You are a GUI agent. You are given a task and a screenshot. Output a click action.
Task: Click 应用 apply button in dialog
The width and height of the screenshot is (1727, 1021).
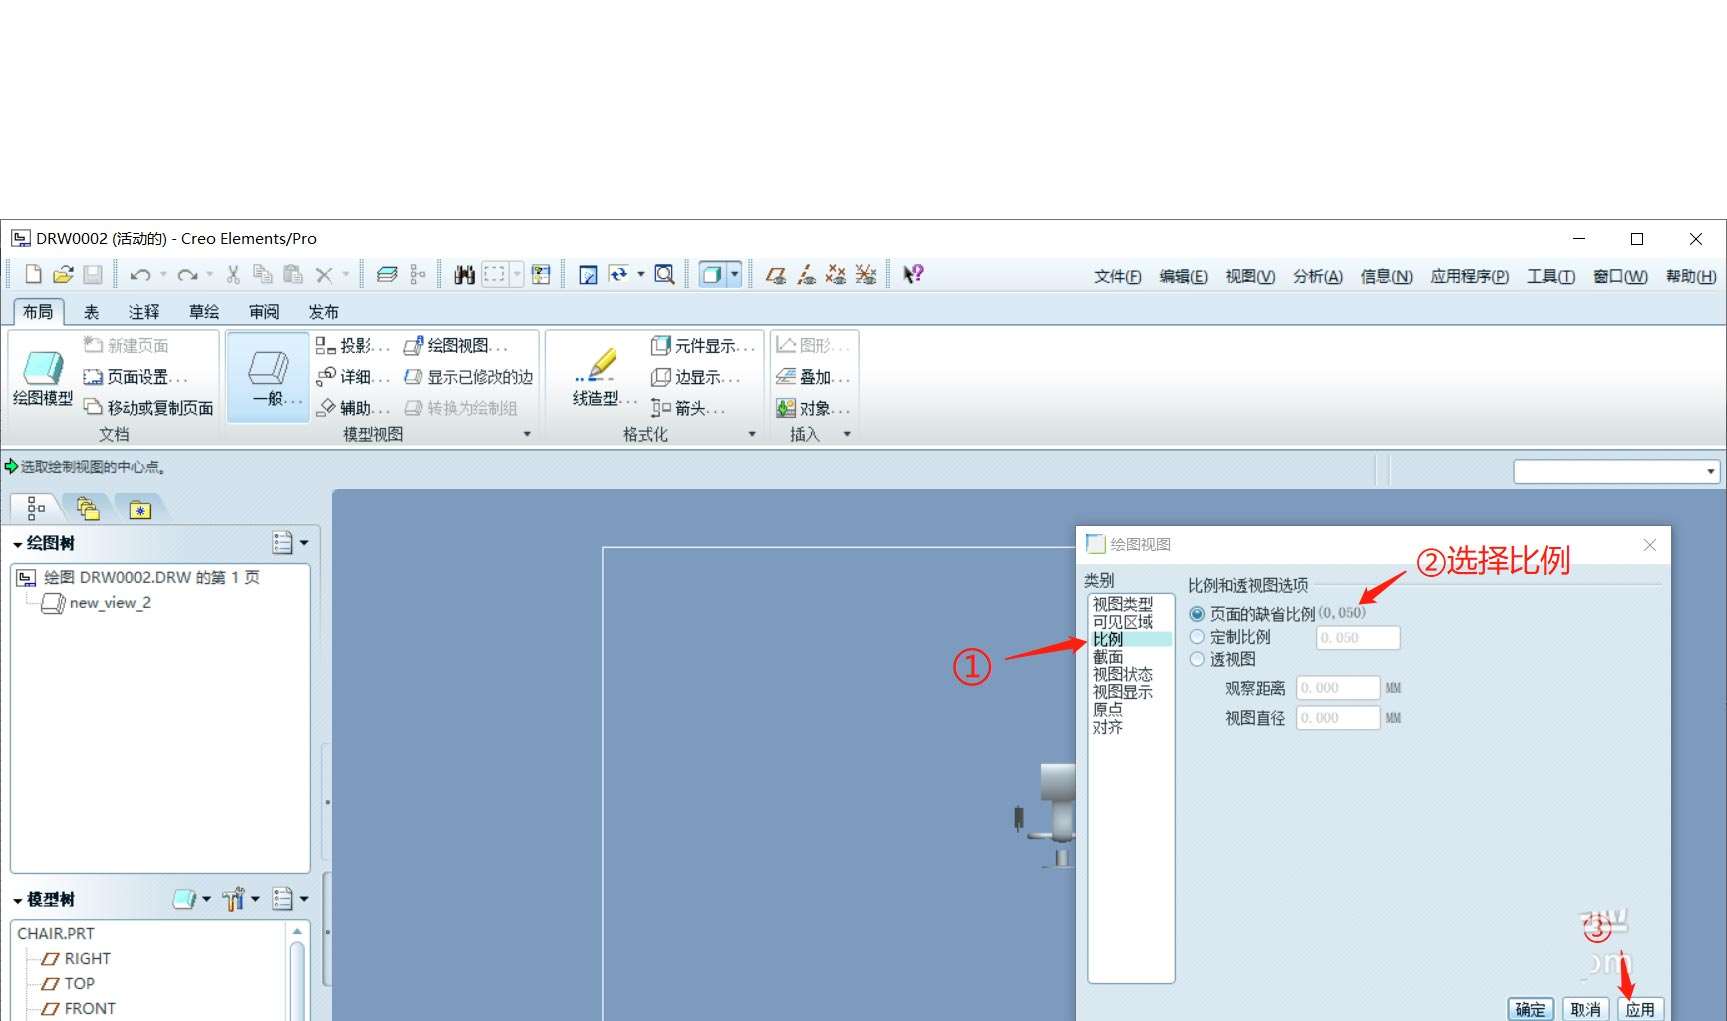[1640, 1010]
